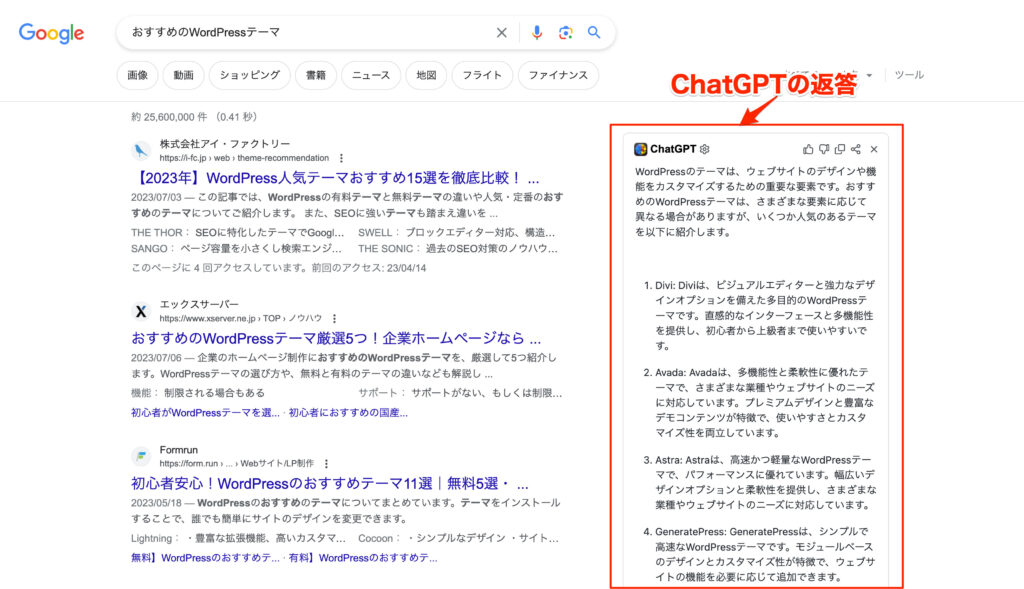Select the ニュース filter tab

pyautogui.click(x=371, y=75)
